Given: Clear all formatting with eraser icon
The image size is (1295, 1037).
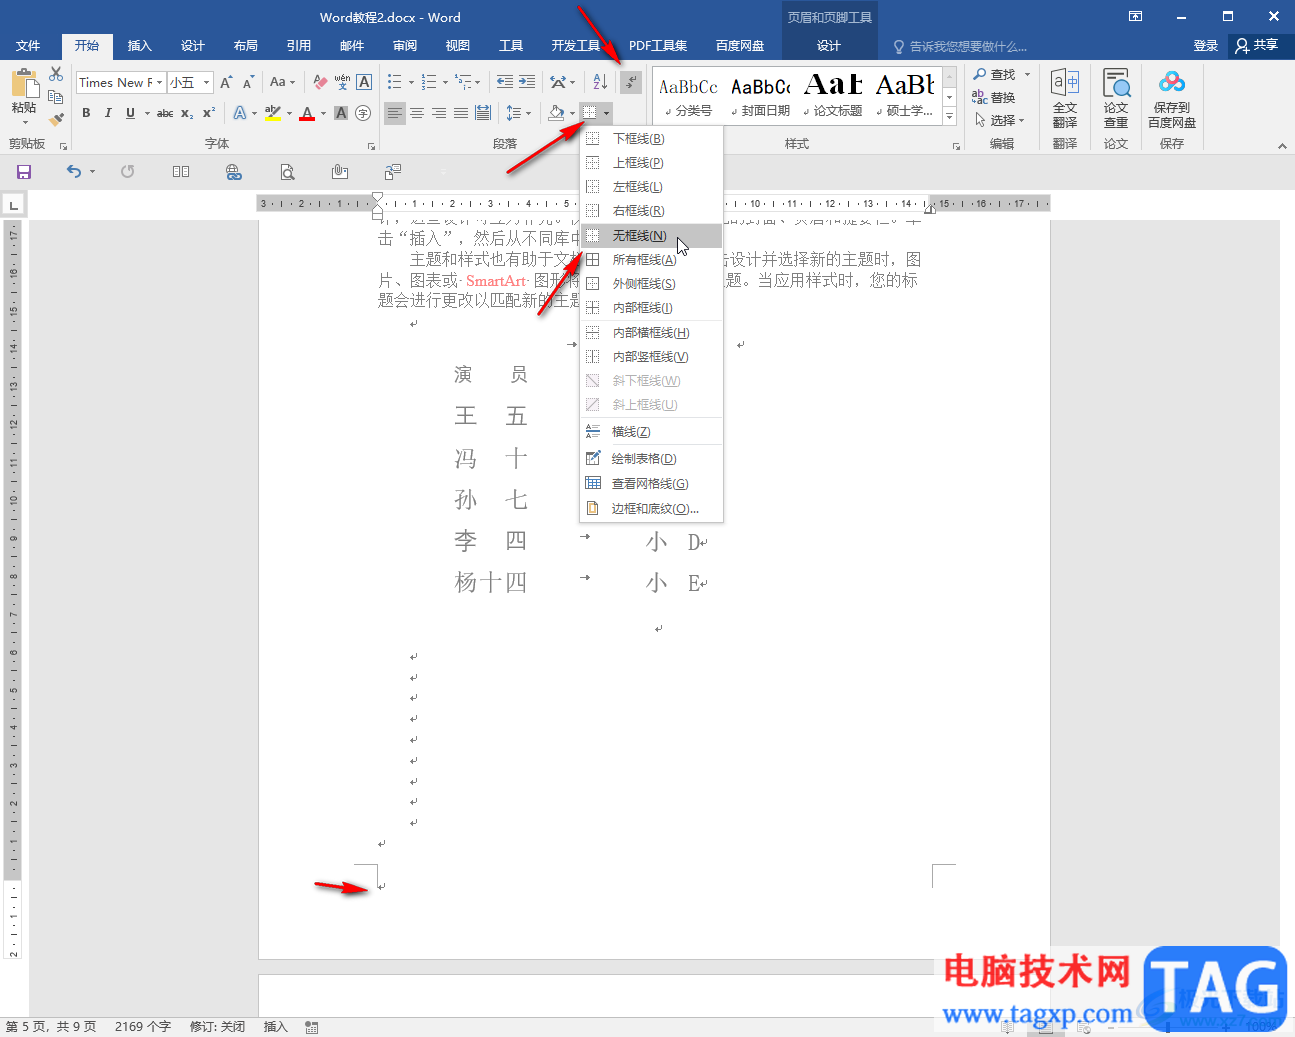Looking at the screenshot, I should [320, 82].
